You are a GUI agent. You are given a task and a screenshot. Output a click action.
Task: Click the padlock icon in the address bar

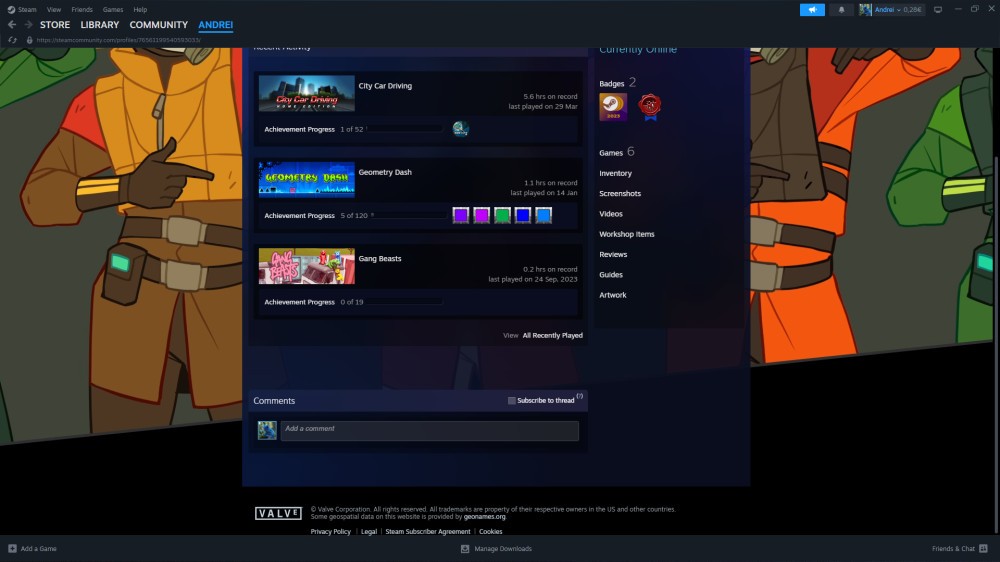tap(29, 40)
